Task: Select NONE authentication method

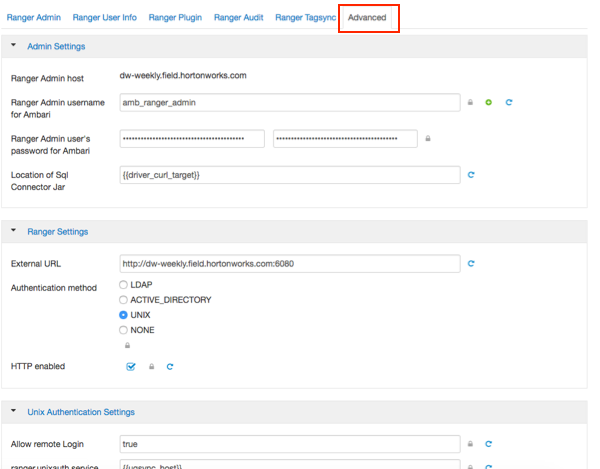Action: [123, 330]
